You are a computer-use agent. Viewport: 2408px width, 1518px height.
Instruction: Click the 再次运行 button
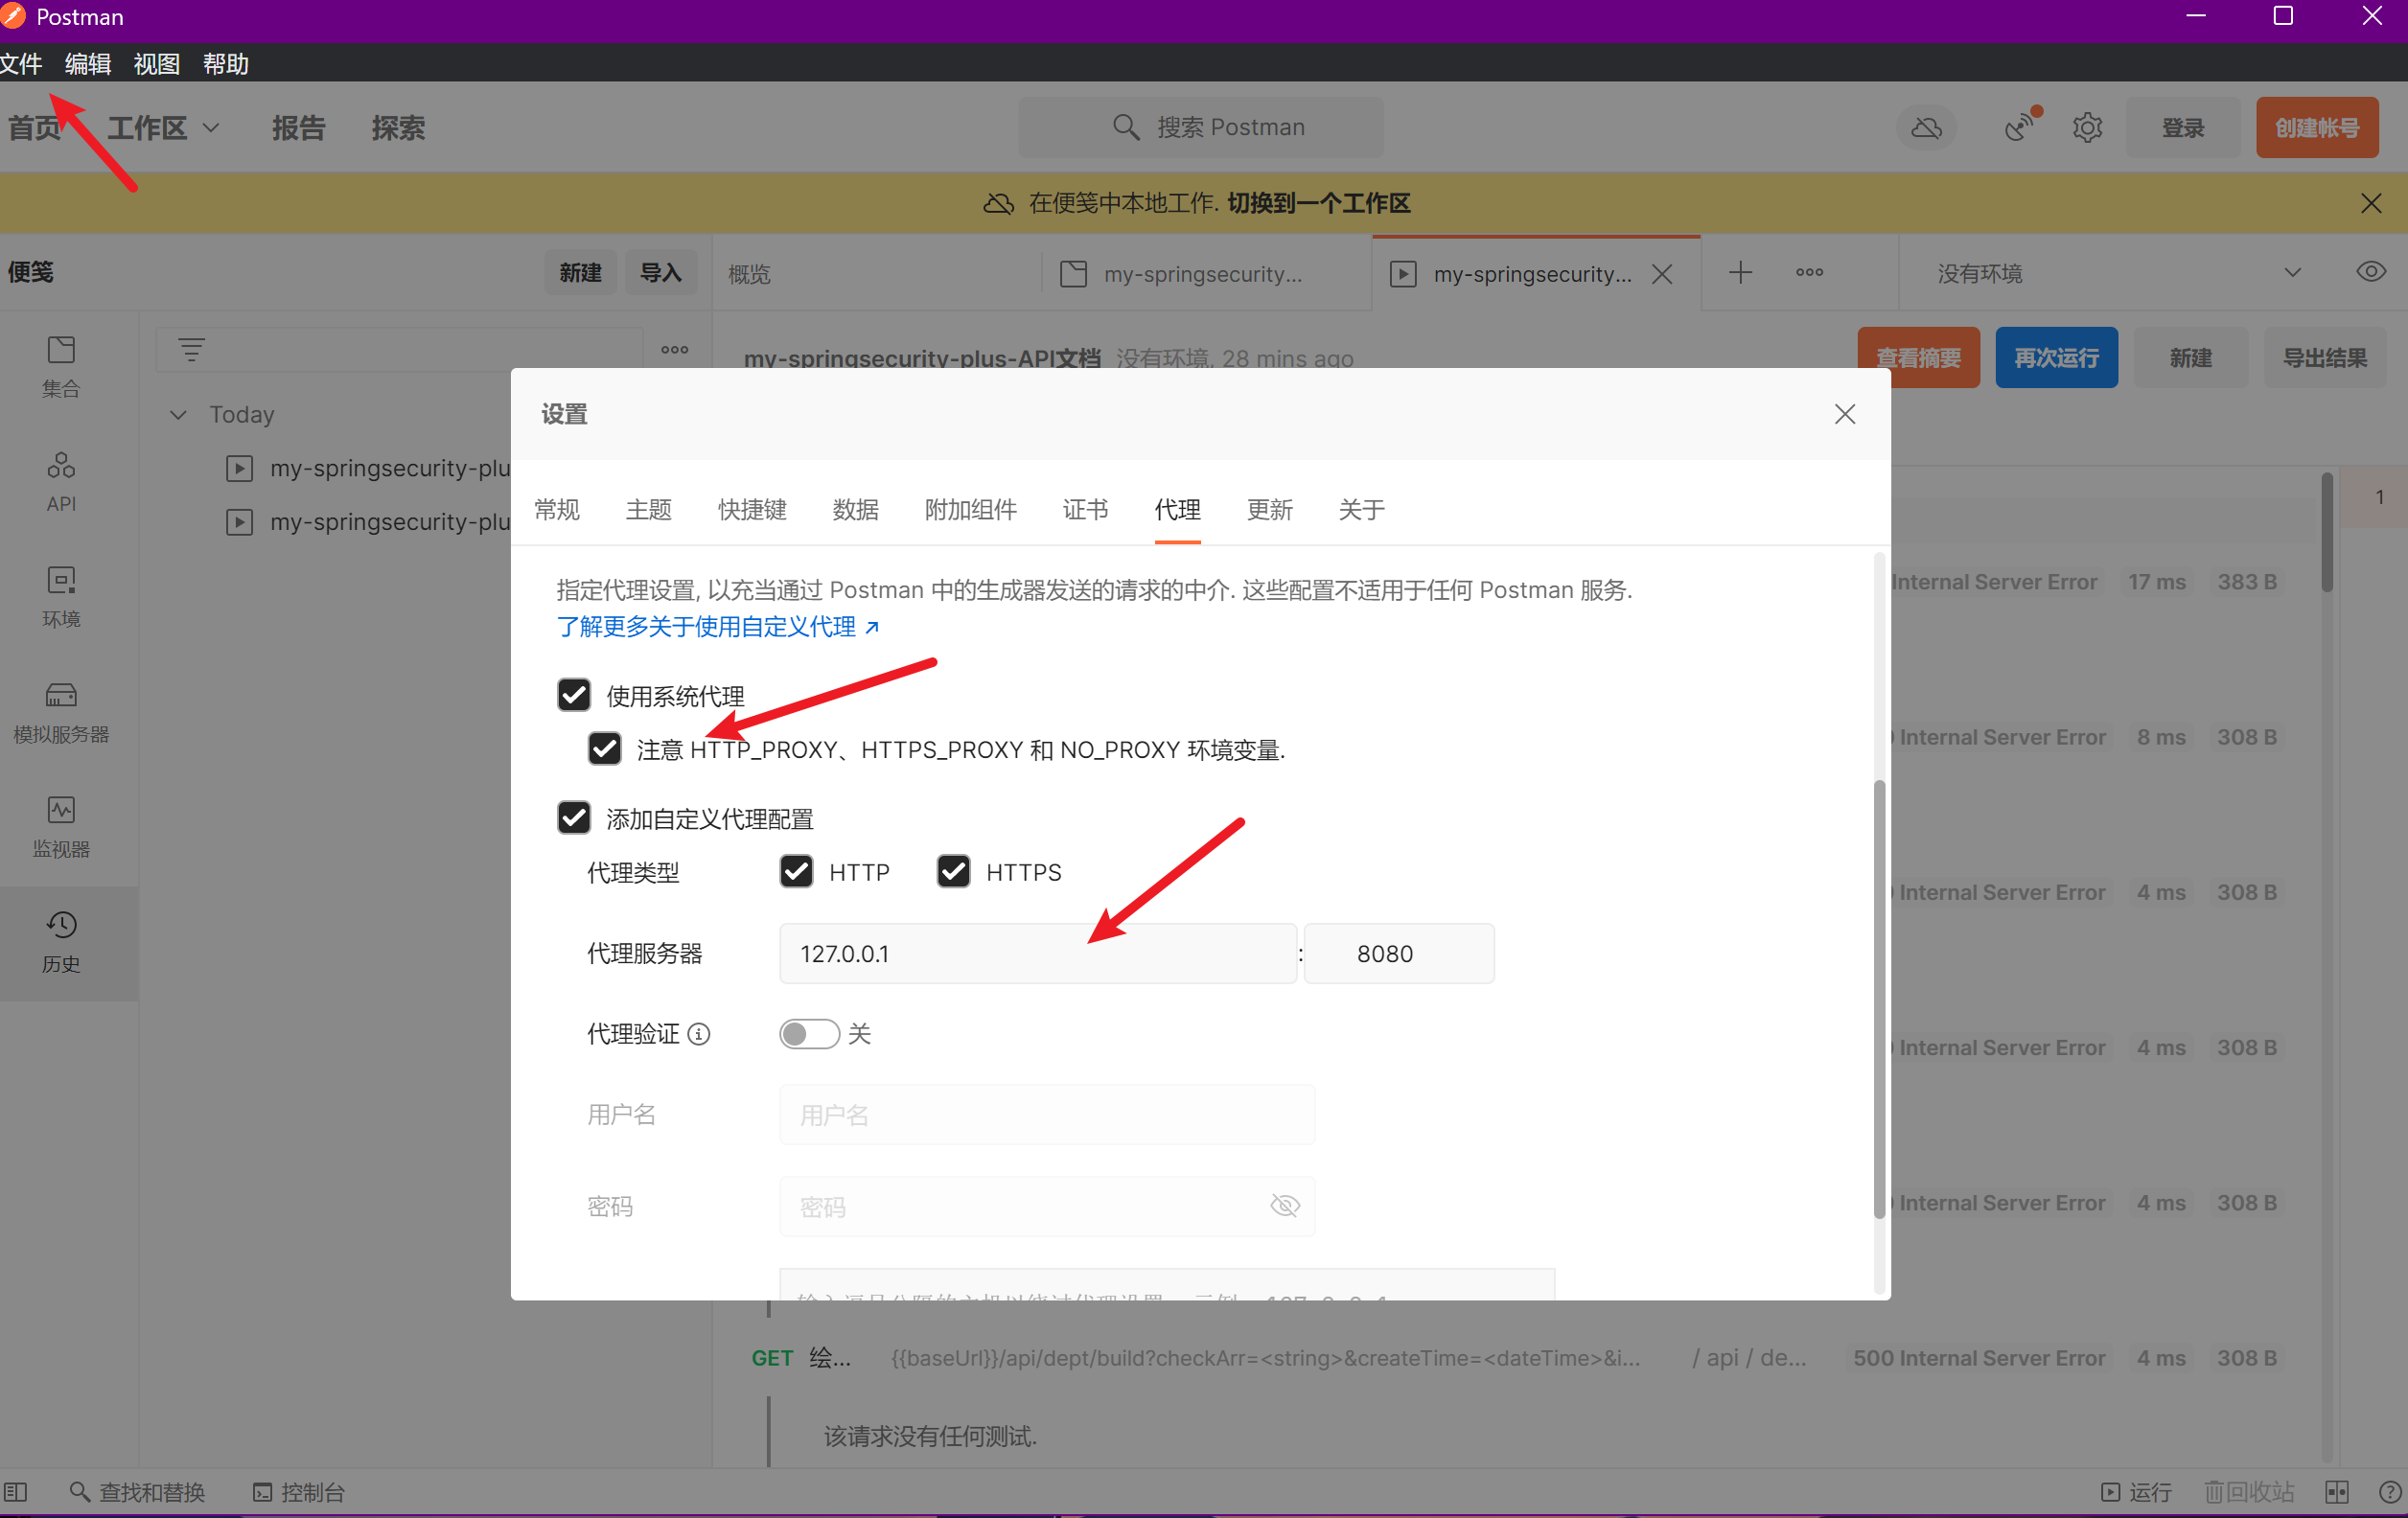[2055, 358]
